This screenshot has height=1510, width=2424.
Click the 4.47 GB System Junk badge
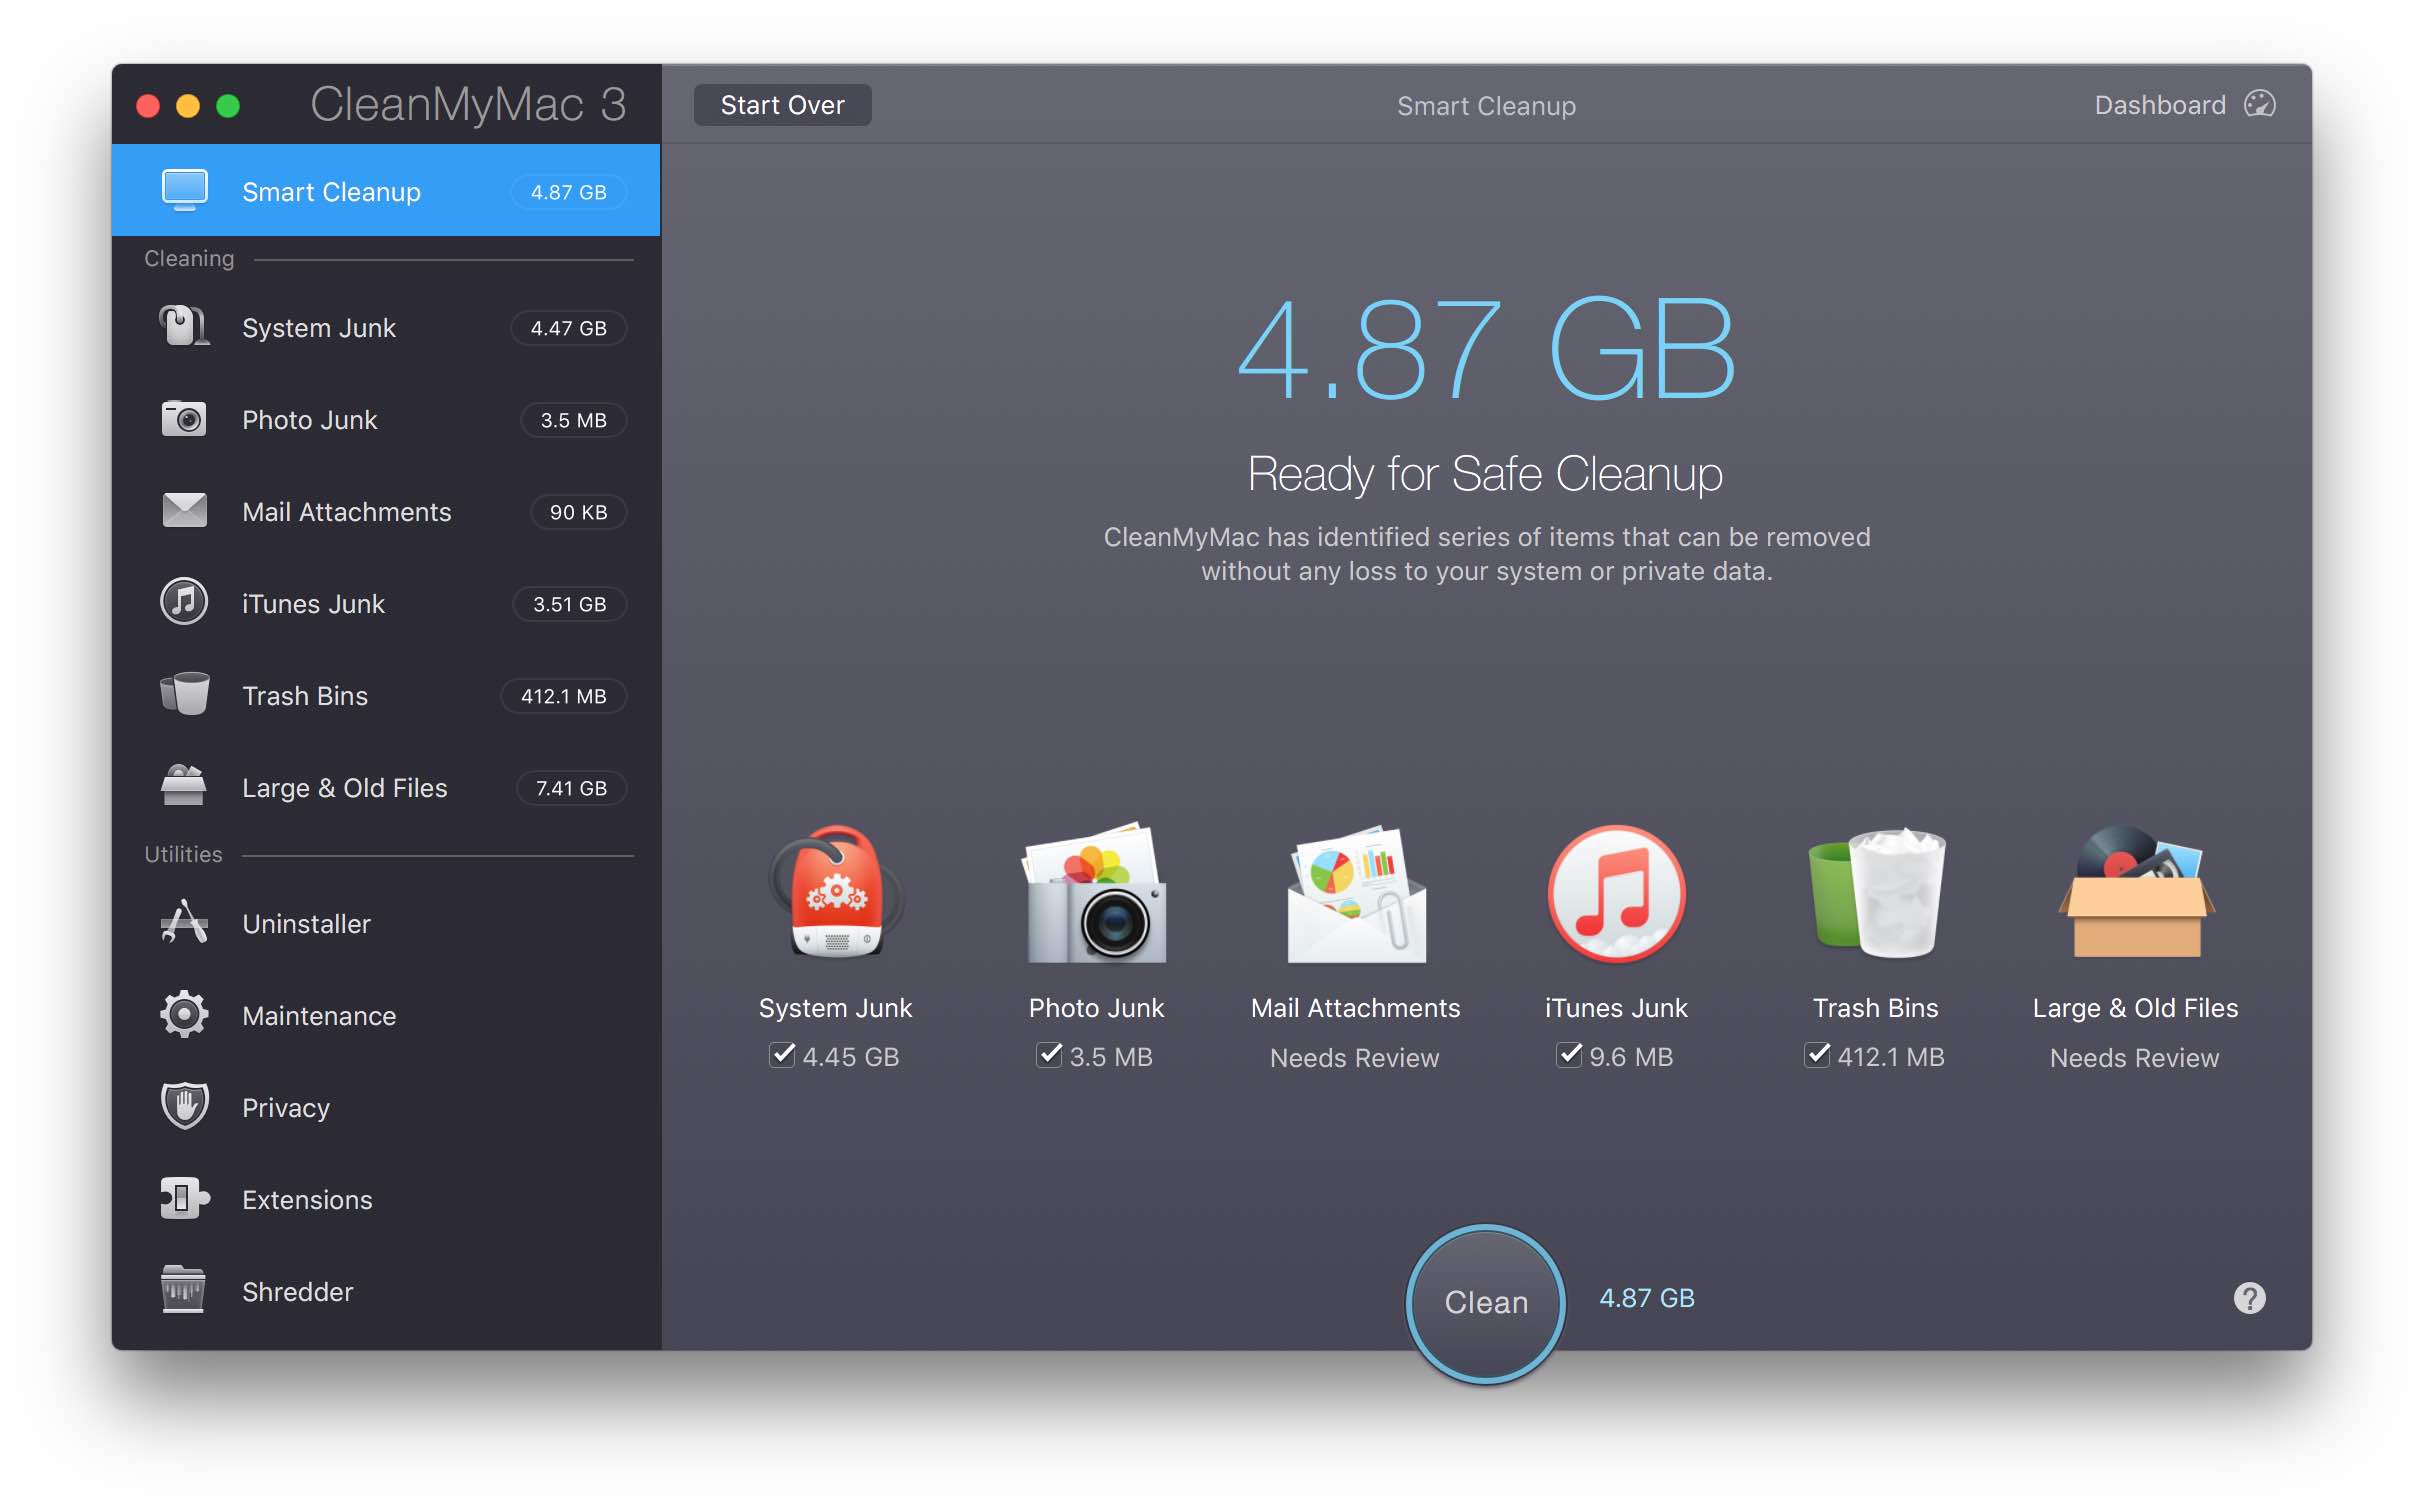(x=569, y=327)
